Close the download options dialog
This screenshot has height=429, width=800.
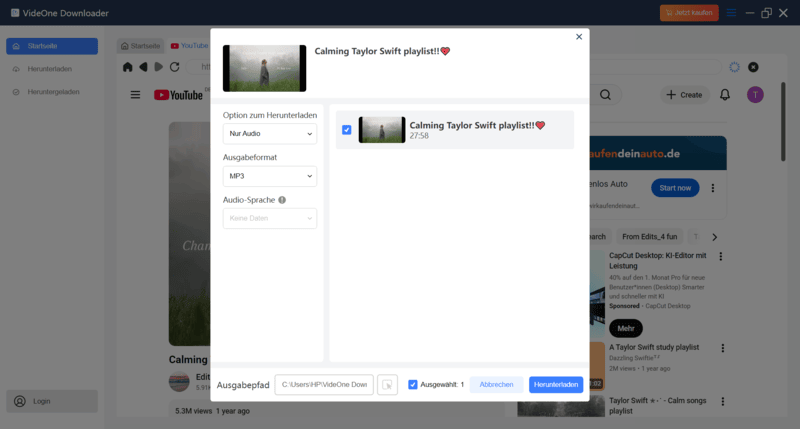[x=579, y=37]
